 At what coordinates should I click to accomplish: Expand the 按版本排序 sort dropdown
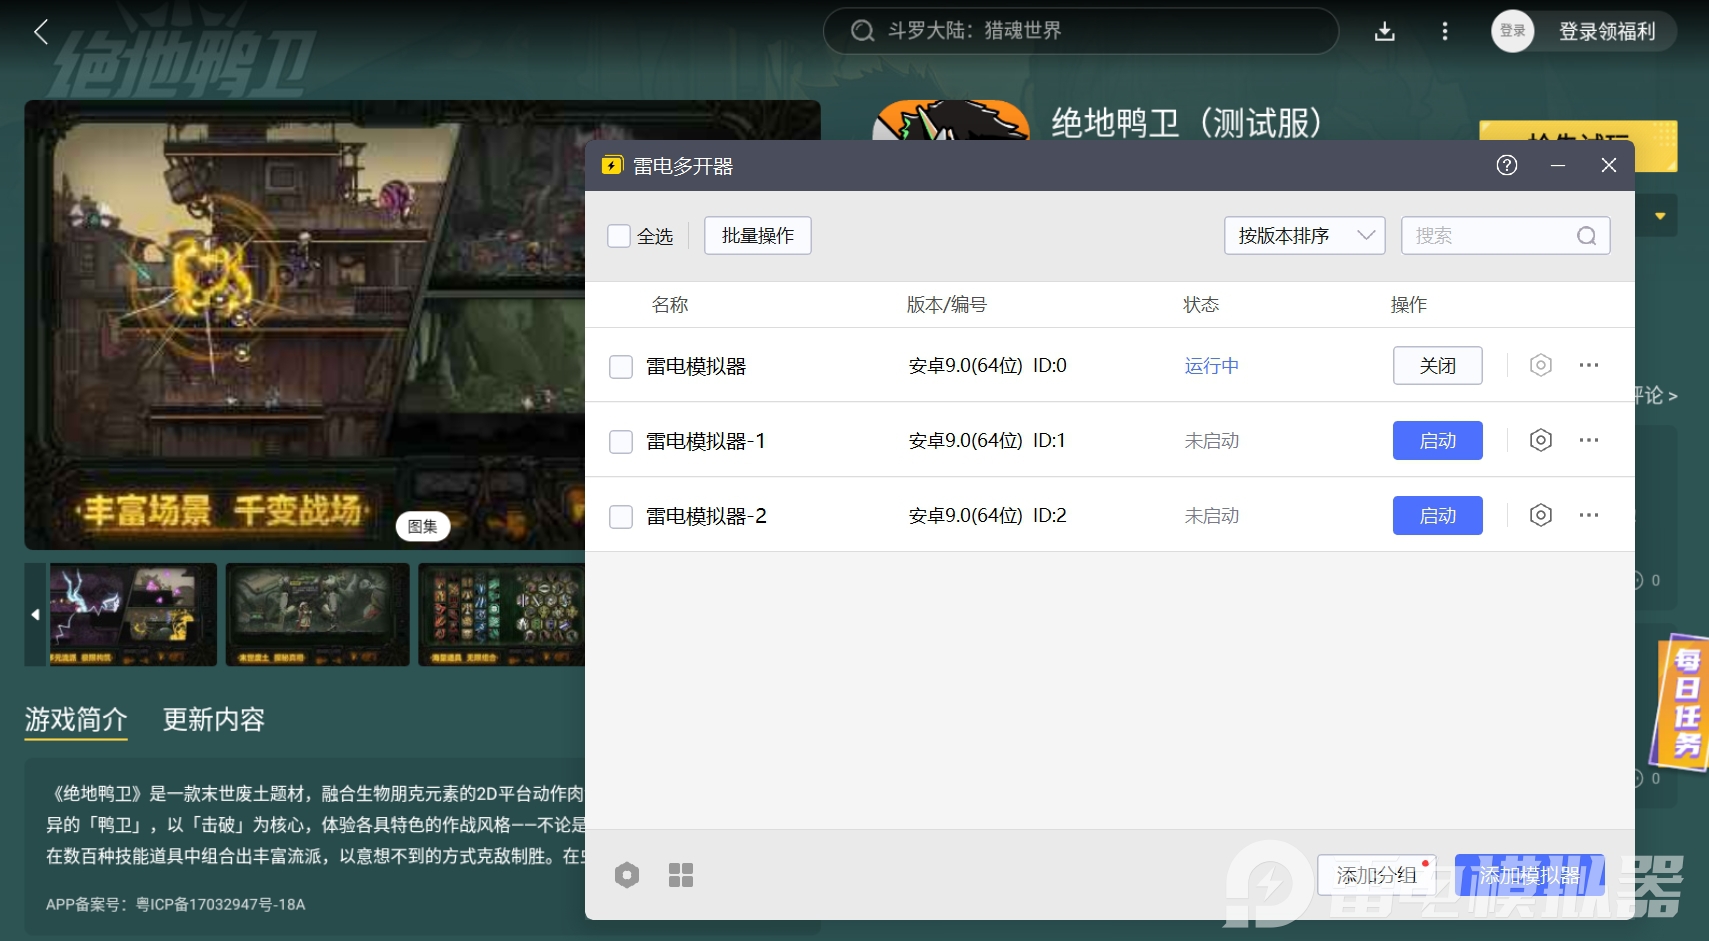1304,236
